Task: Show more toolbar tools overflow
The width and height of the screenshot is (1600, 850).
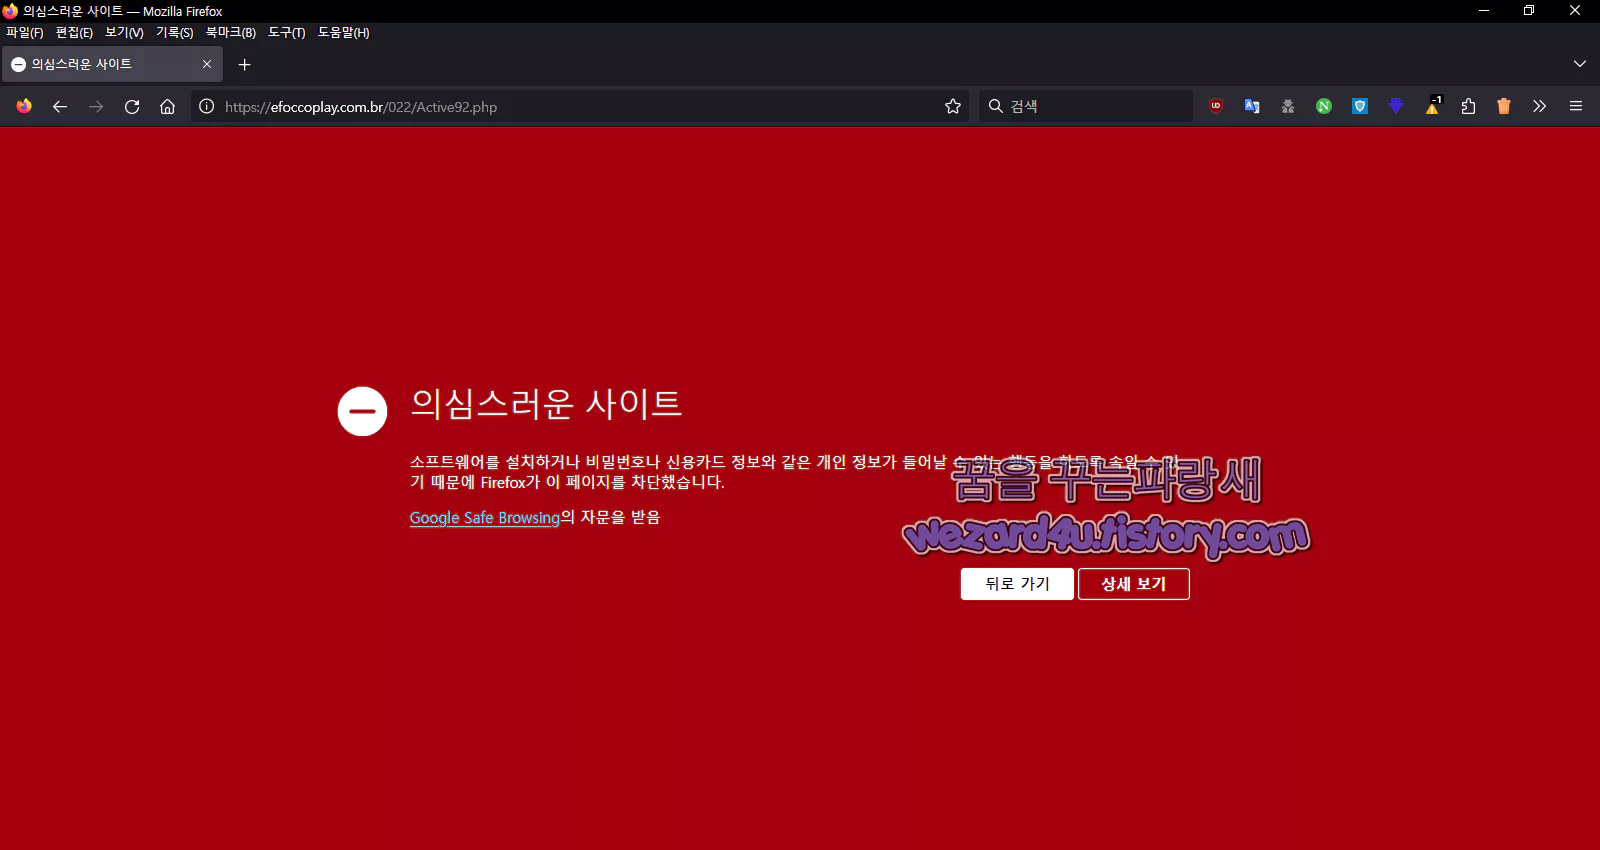Action: click(x=1540, y=106)
